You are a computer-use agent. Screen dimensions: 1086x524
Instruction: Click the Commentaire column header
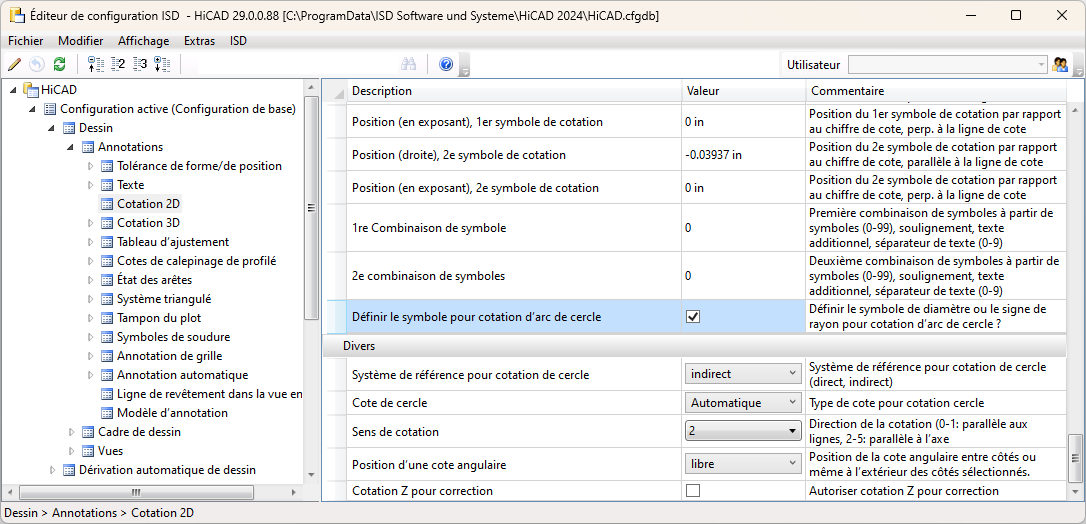(936, 91)
